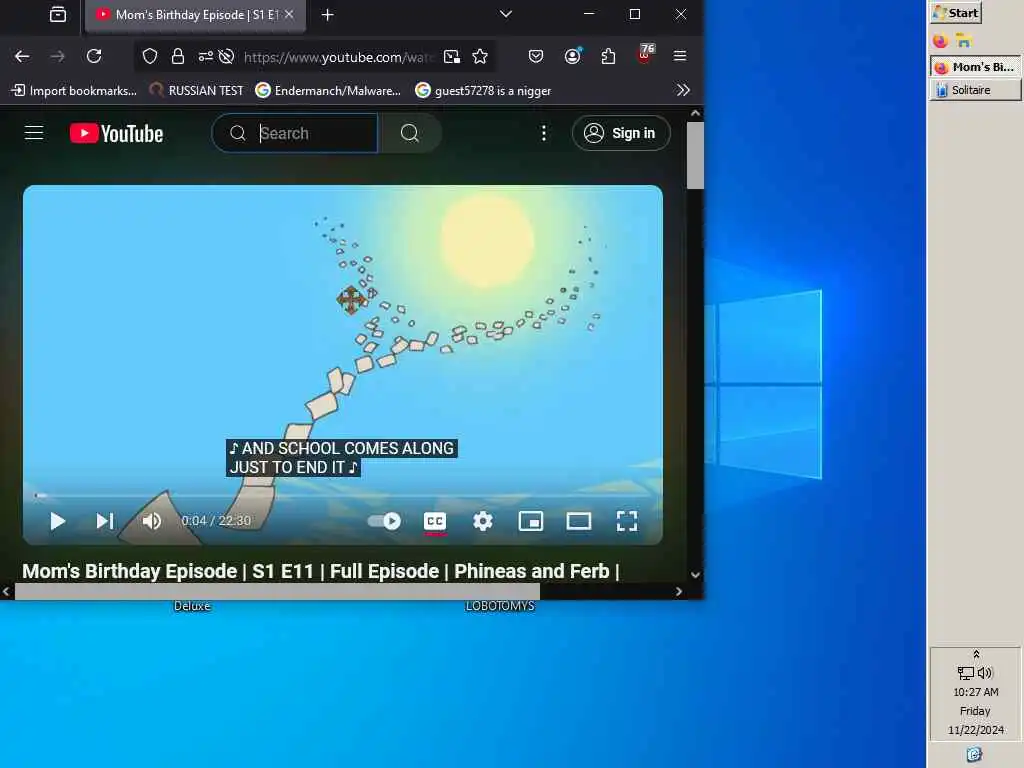List all tabs dropdown arrow
The width and height of the screenshot is (1024, 768).
[505, 14]
